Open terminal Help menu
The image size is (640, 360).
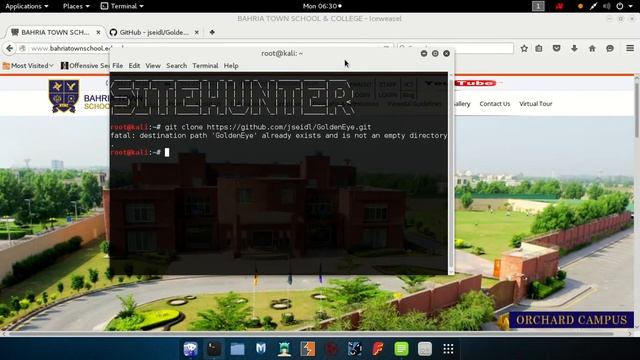tap(231, 66)
